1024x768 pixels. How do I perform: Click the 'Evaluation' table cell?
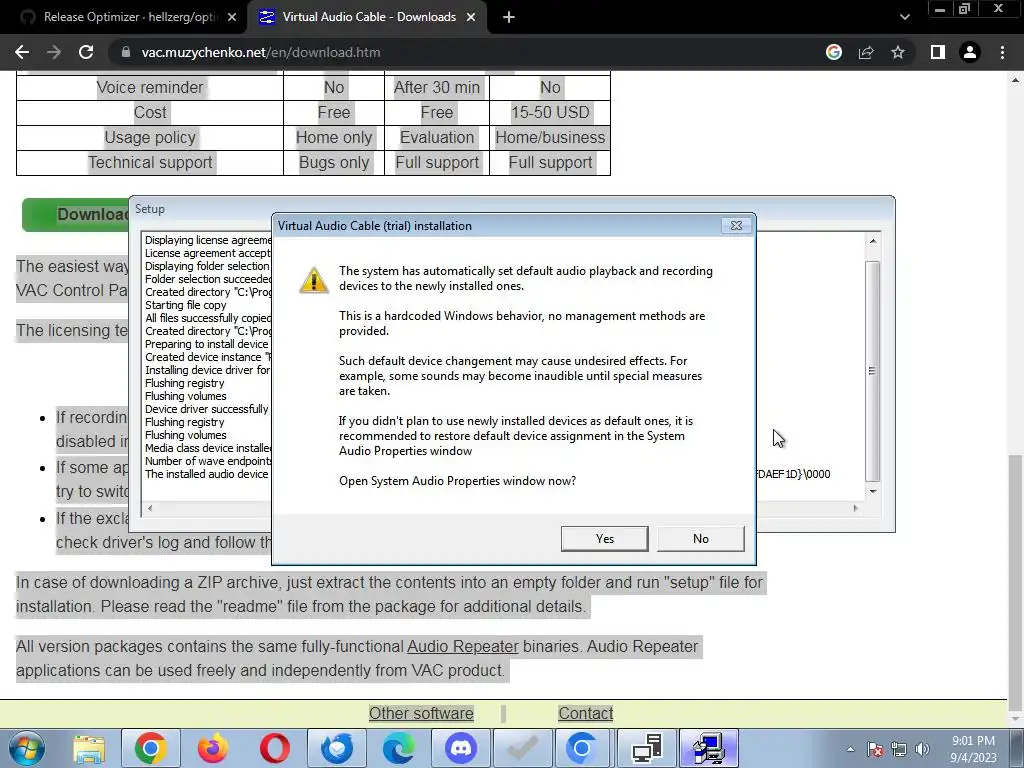pyautogui.click(x=437, y=138)
